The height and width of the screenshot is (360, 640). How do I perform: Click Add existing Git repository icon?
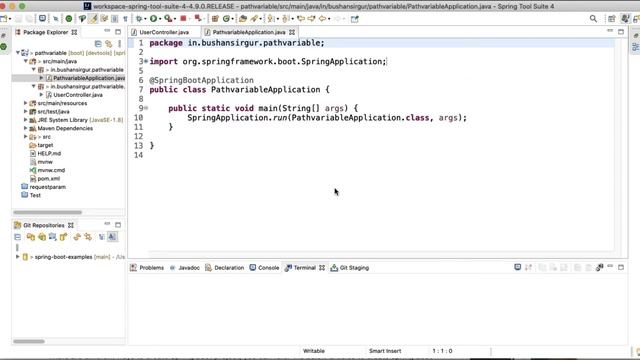[x=31, y=237]
